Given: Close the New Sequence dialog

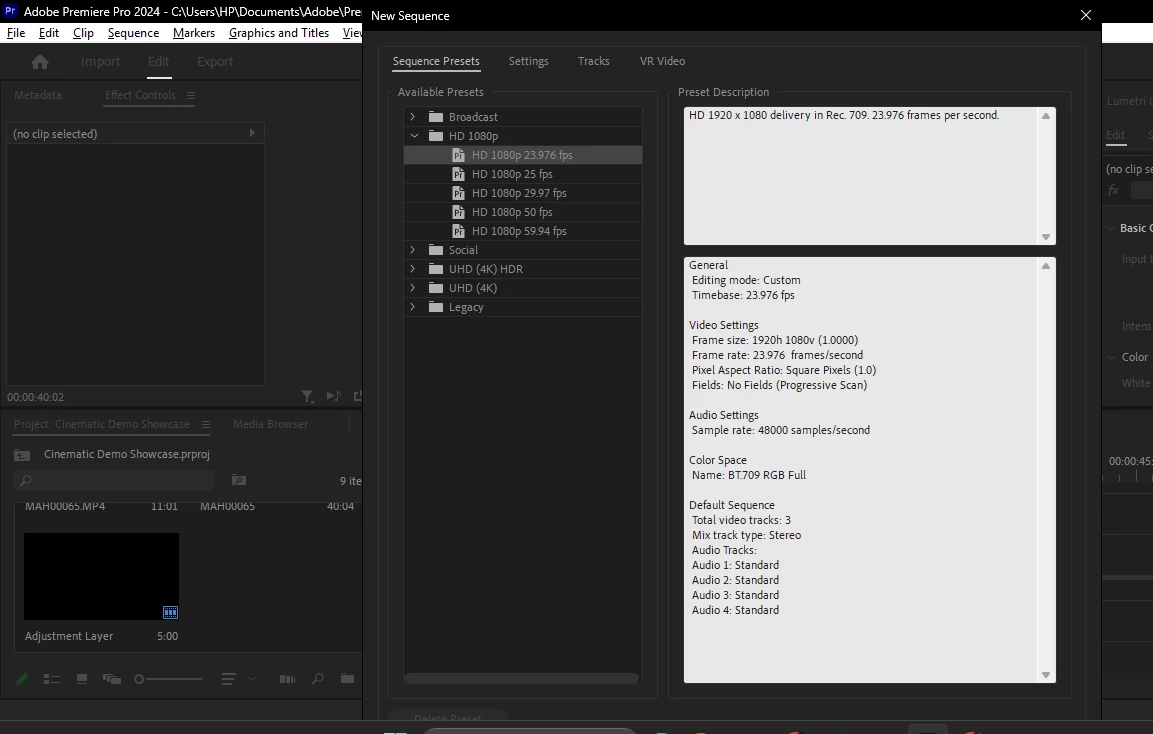Looking at the screenshot, I should [x=1085, y=15].
